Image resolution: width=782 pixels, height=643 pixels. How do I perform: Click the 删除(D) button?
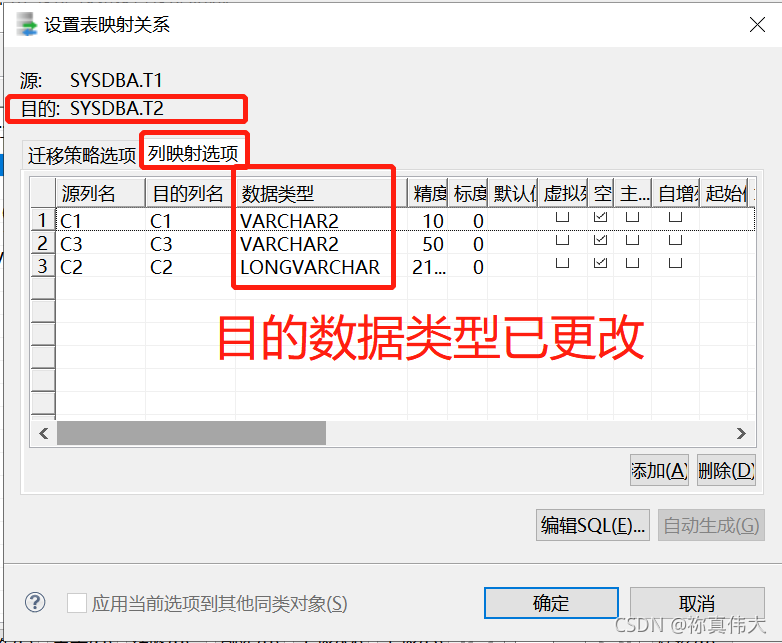(x=726, y=470)
